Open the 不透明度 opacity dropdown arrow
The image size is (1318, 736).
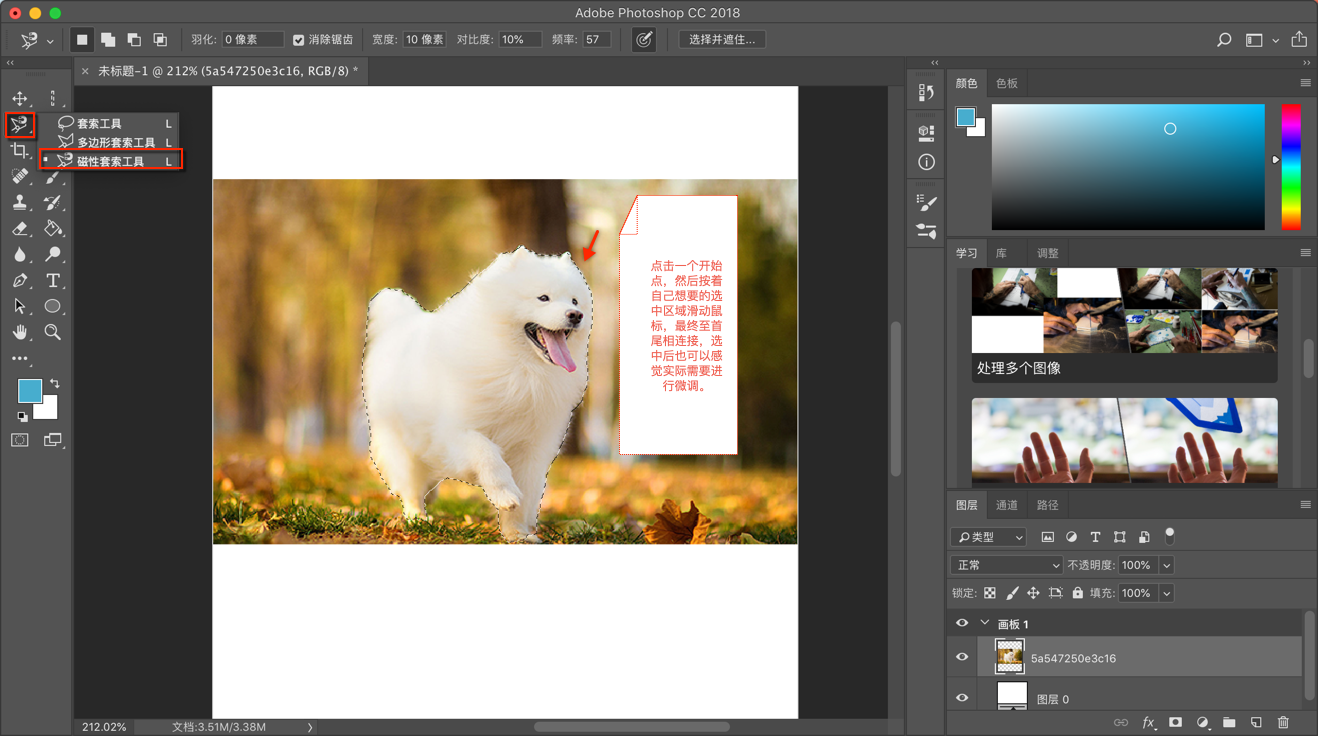click(1166, 565)
